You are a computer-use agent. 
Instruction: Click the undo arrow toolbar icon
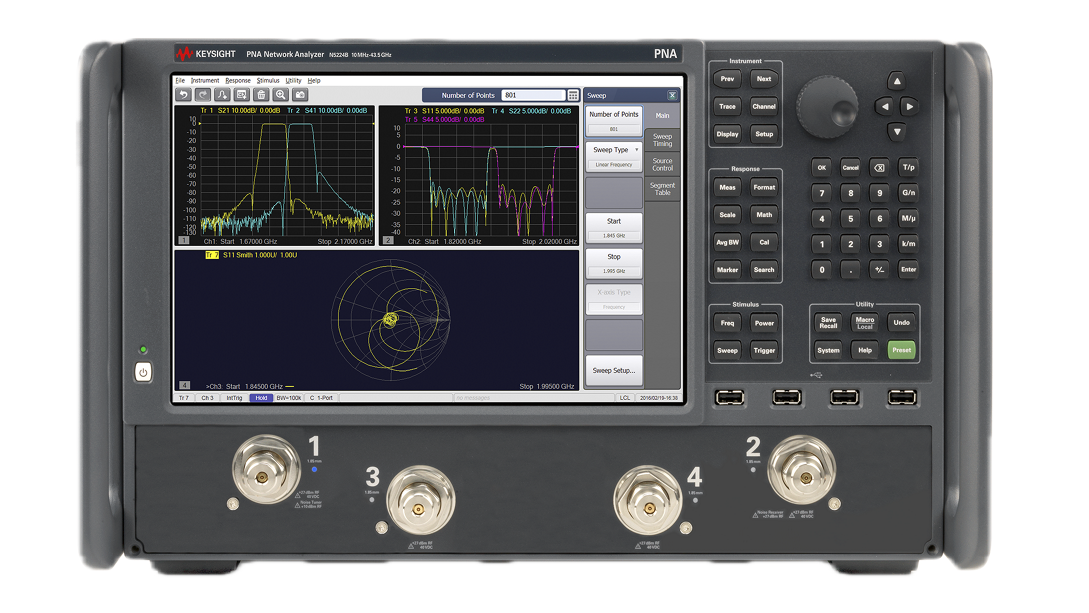click(x=183, y=95)
